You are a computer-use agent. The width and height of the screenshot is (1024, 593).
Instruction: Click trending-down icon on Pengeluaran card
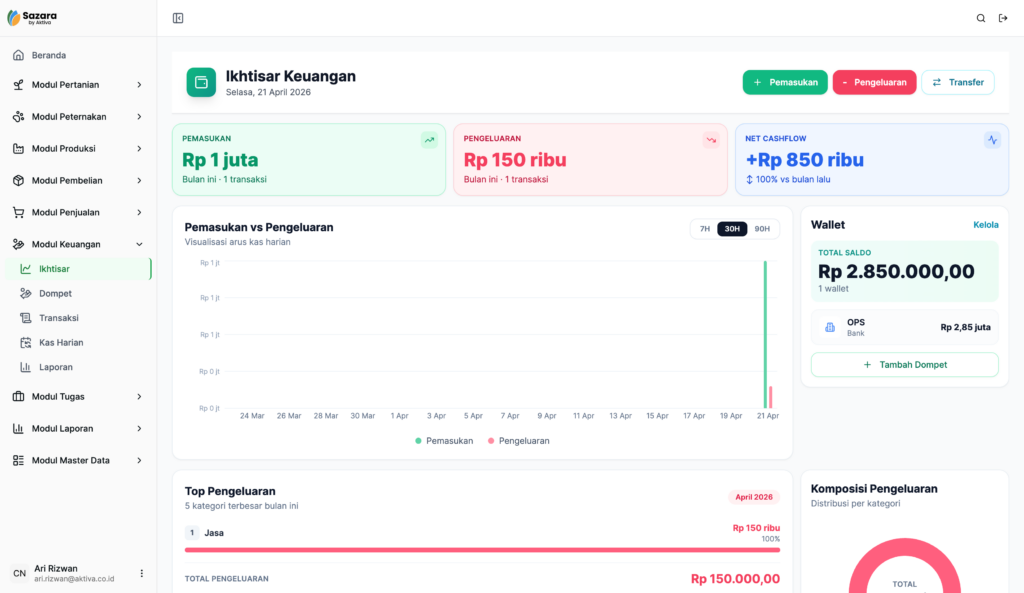[711, 140]
